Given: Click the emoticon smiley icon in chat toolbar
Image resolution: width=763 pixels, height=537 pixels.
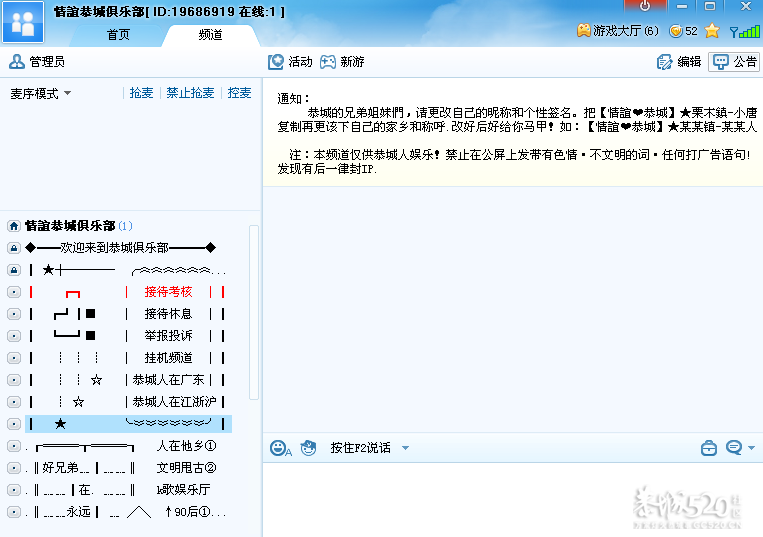Looking at the screenshot, I should click(x=280, y=448).
